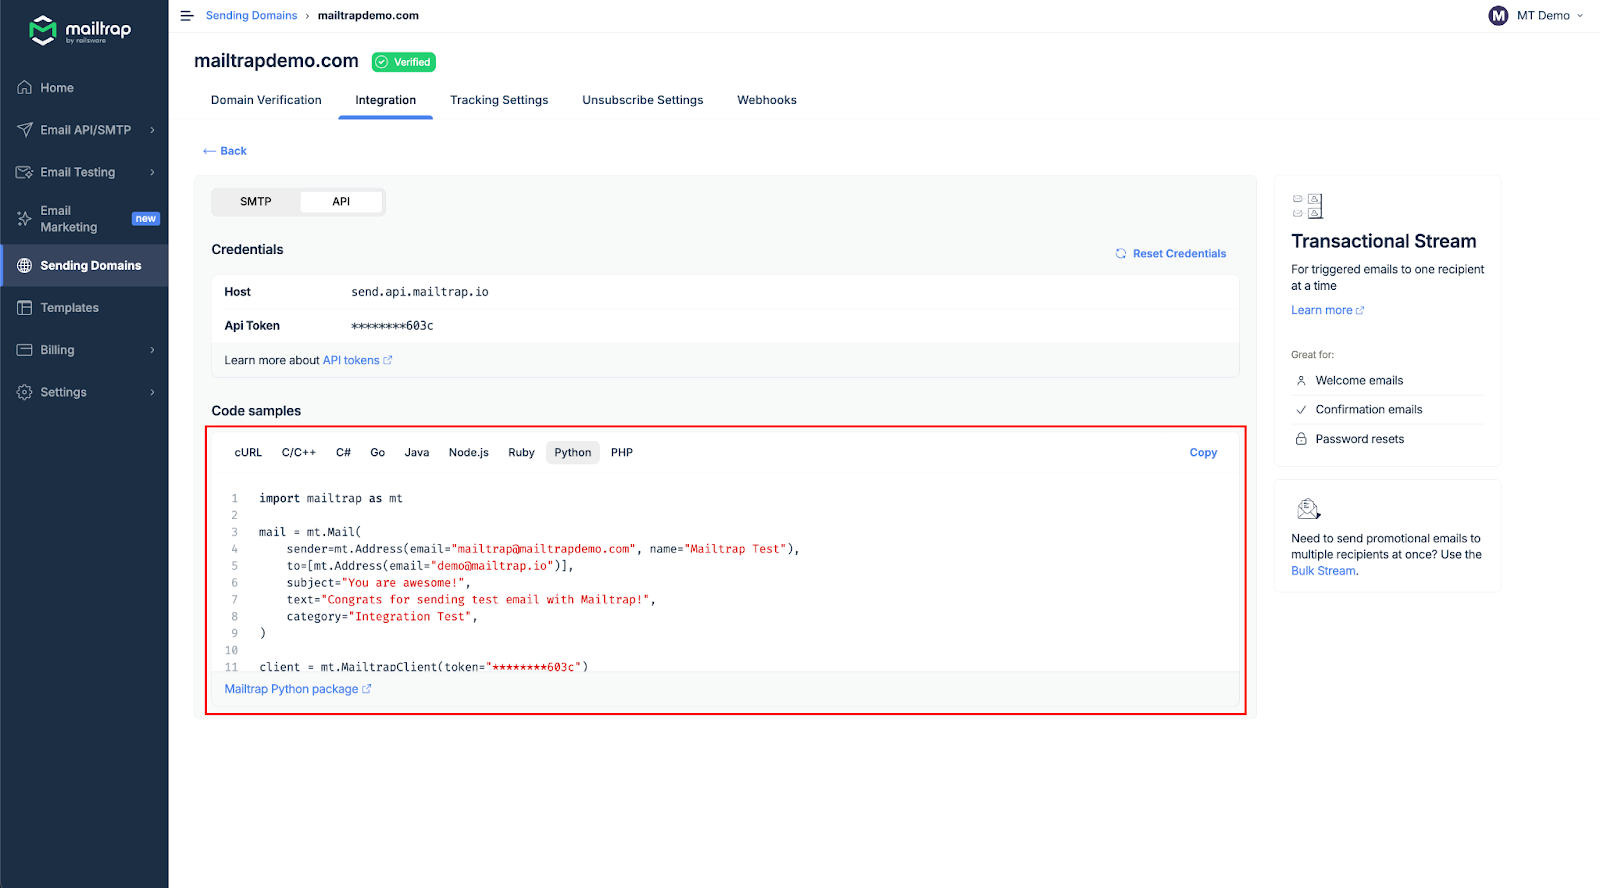Click the Templates icon in sidebar
Image resolution: width=1600 pixels, height=888 pixels.
pyautogui.click(x=25, y=308)
